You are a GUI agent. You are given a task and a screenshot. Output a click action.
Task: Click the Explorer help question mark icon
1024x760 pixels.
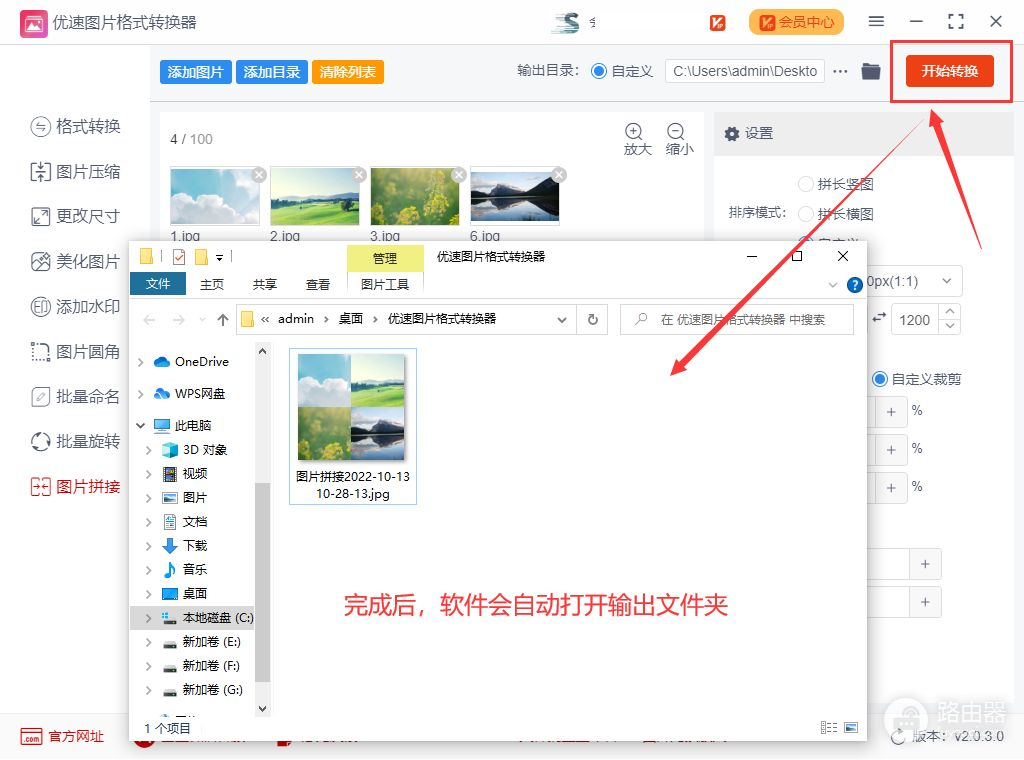(854, 285)
